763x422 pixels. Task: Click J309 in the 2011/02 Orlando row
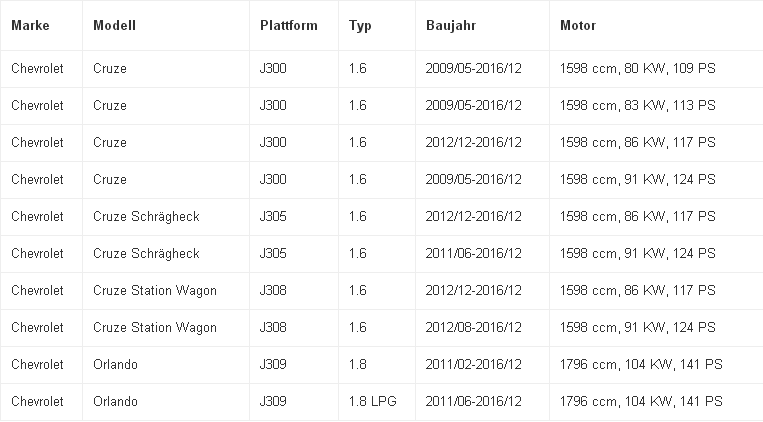[273, 365]
